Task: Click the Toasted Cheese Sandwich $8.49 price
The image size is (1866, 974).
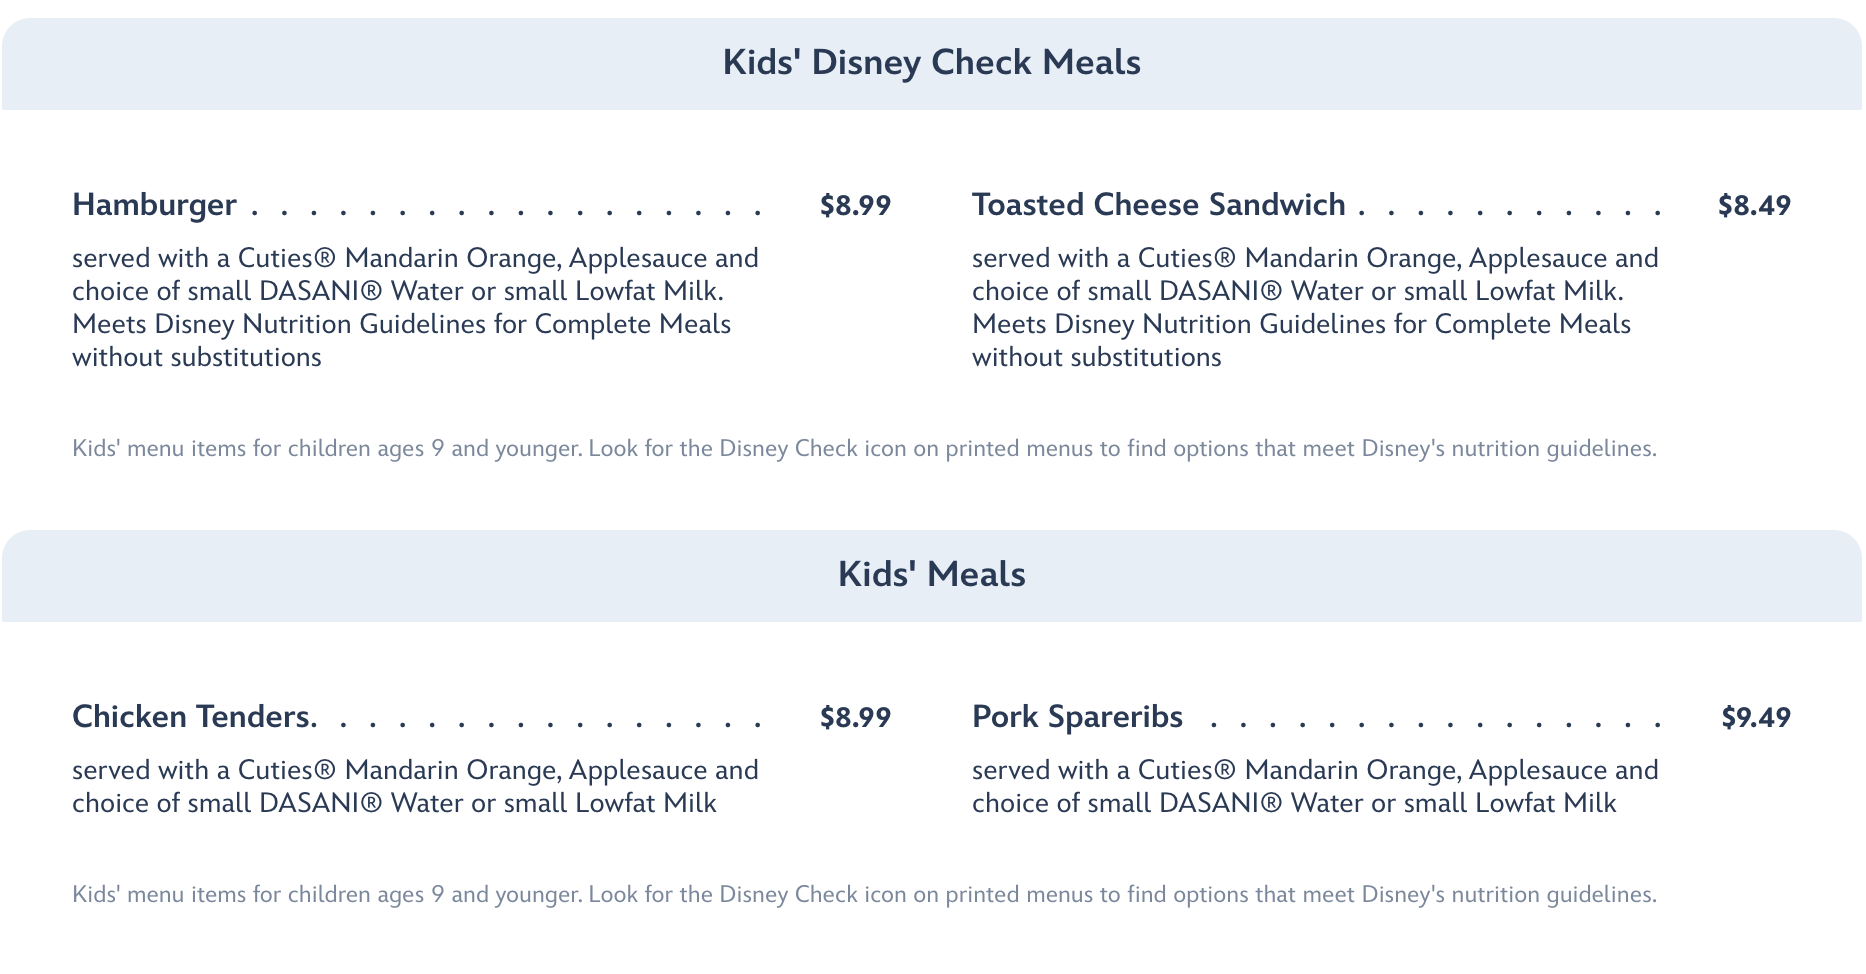Action: [1753, 206]
